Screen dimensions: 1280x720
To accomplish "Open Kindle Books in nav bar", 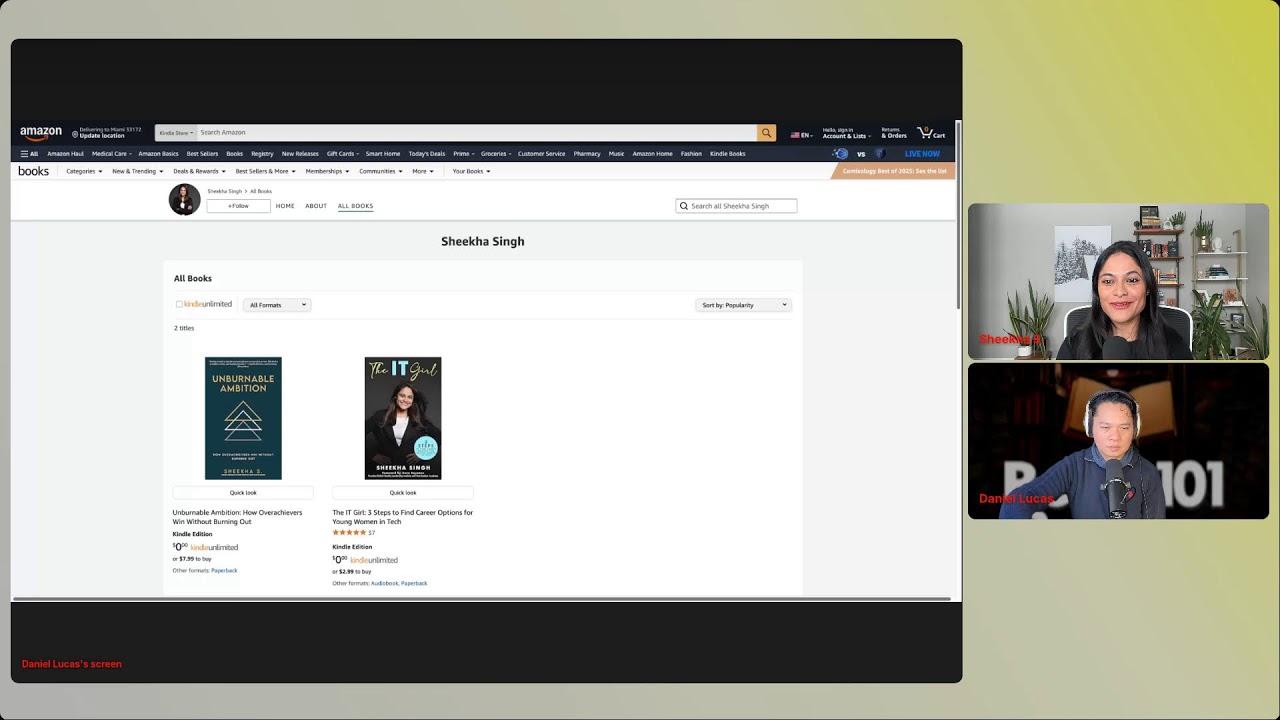I will pos(728,154).
